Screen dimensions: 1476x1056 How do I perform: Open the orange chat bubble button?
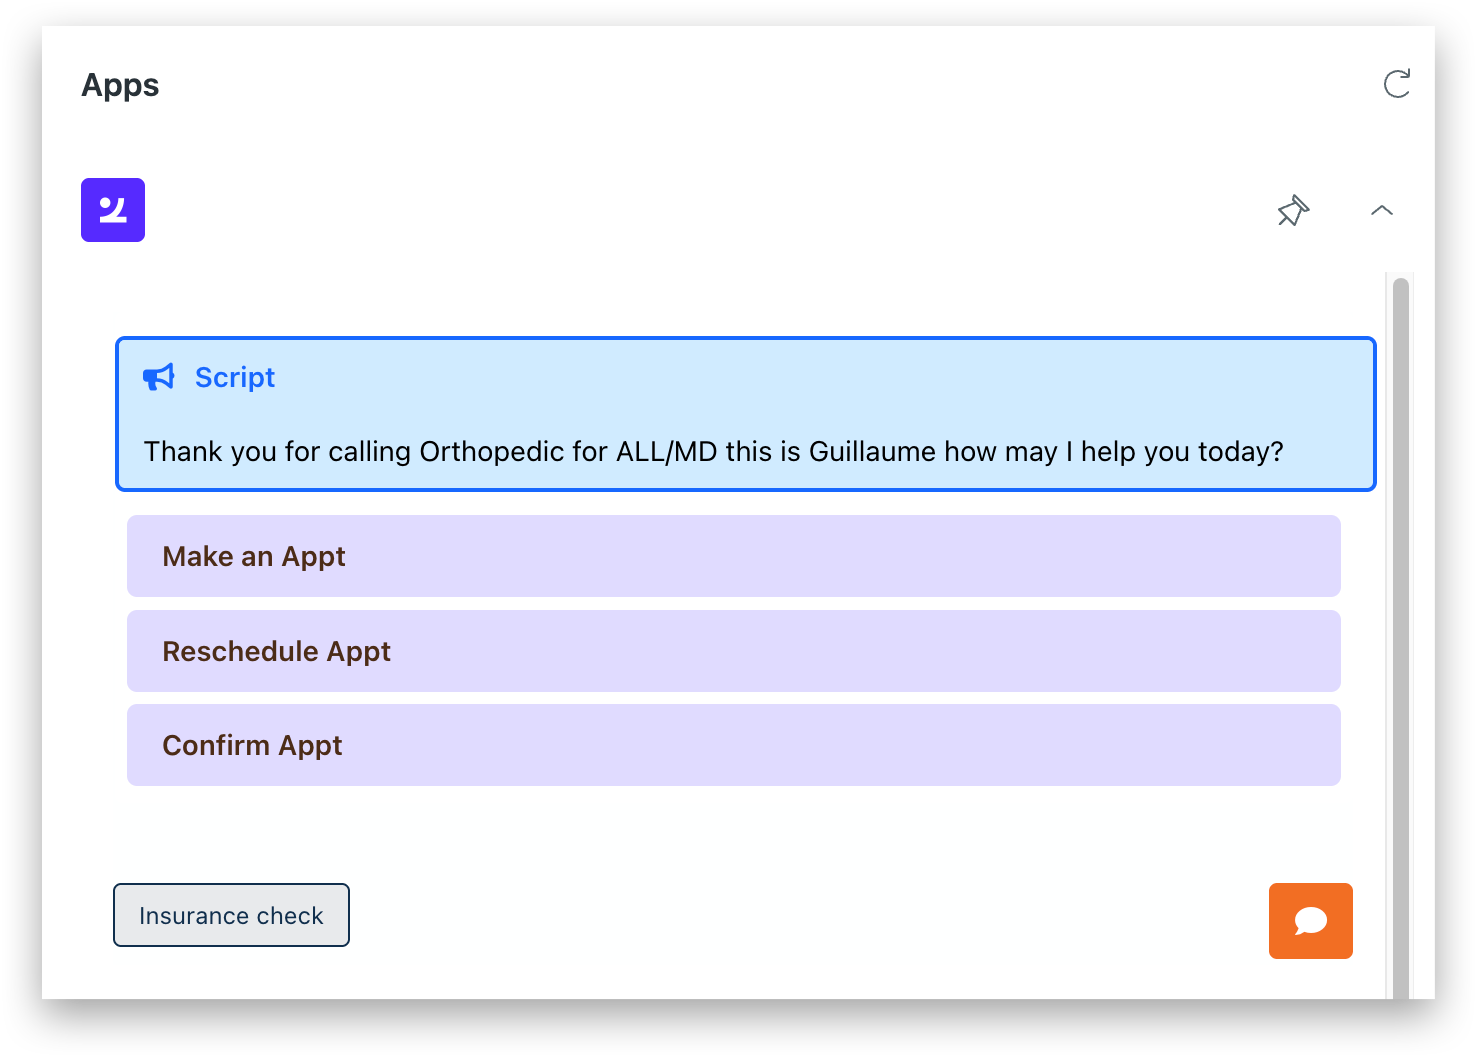(x=1310, y=921)
